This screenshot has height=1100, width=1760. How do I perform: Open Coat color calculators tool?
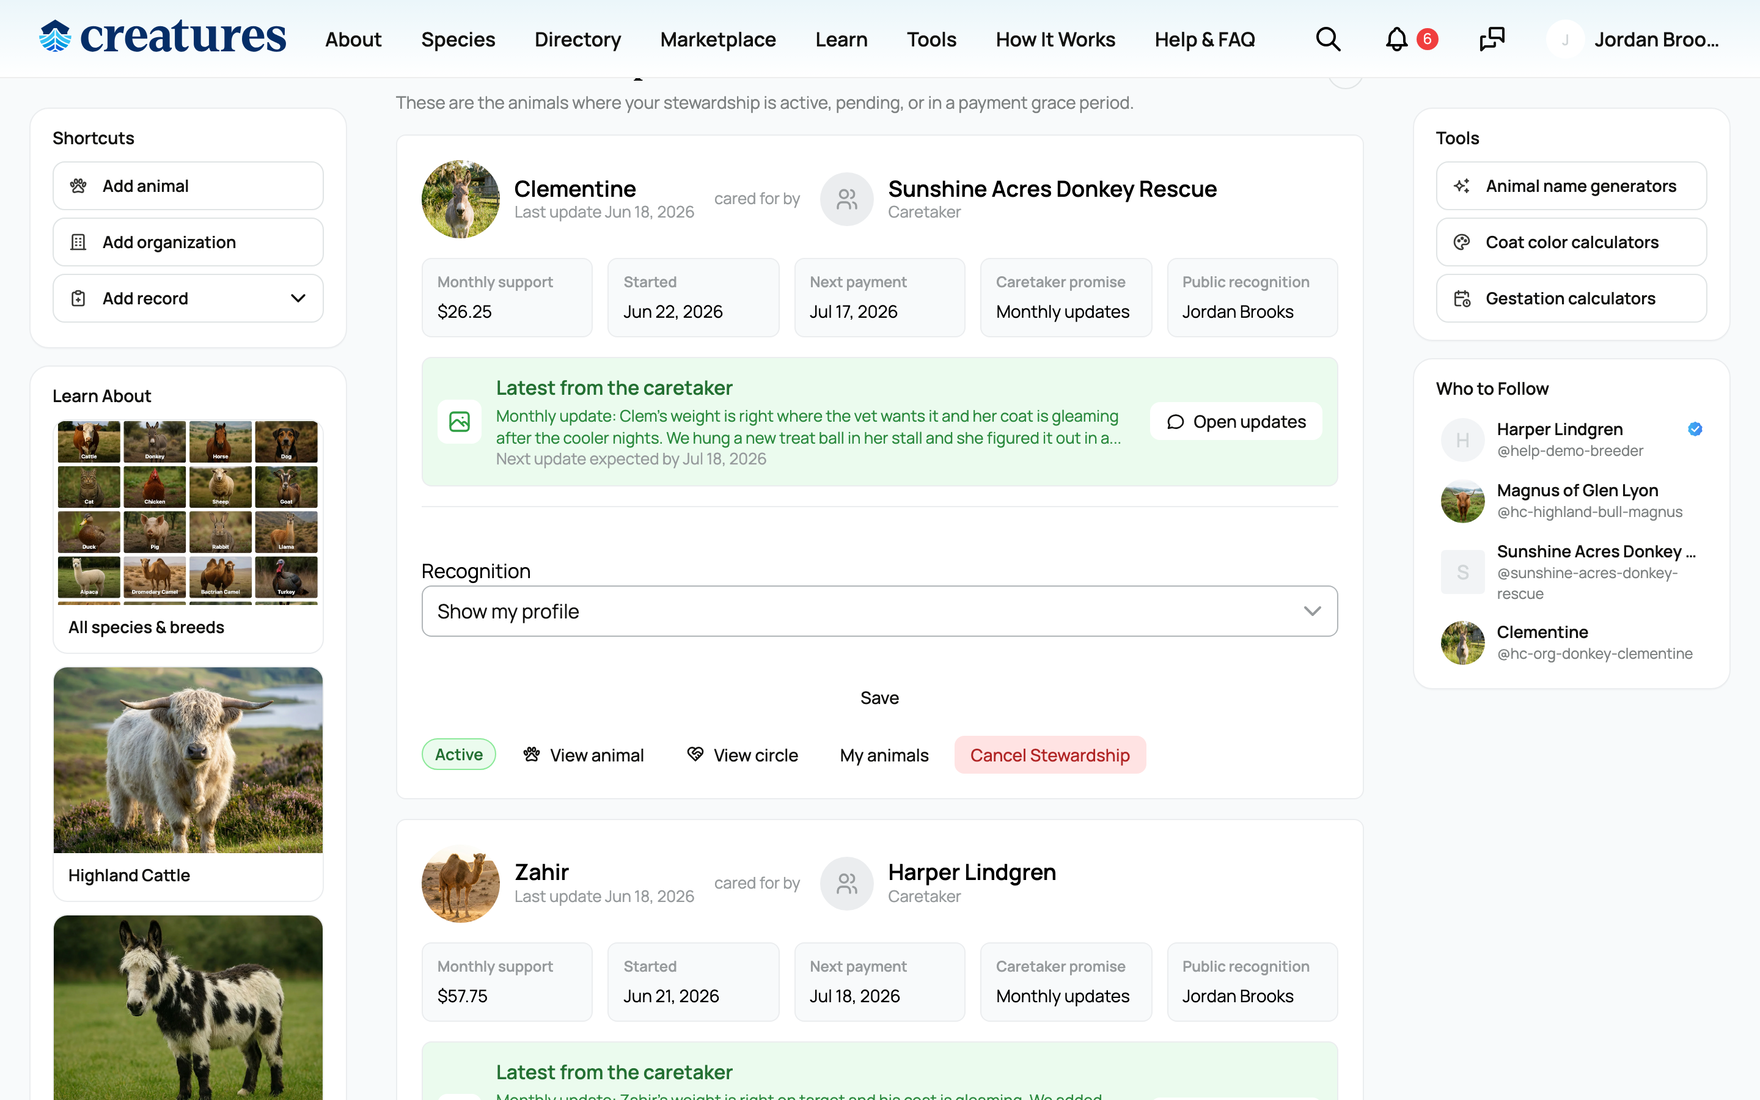[1571, 242]
